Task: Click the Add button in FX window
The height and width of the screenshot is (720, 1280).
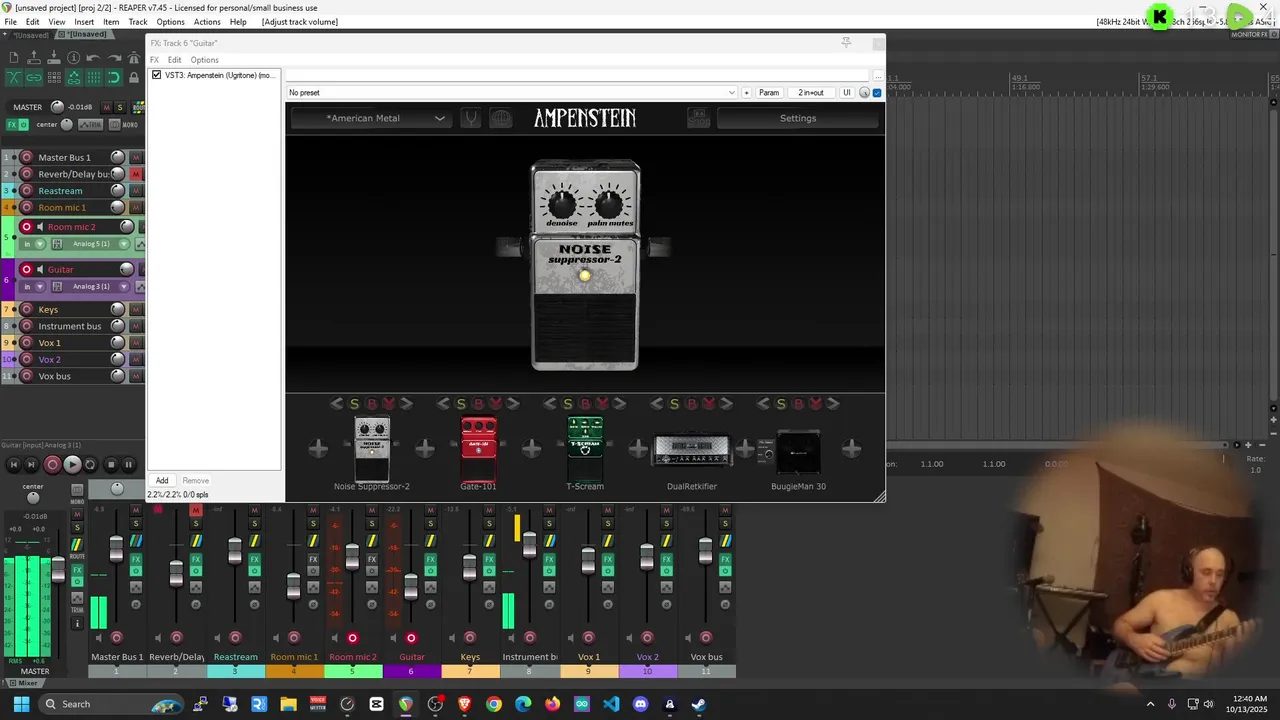Action: (x=162, y=481)
